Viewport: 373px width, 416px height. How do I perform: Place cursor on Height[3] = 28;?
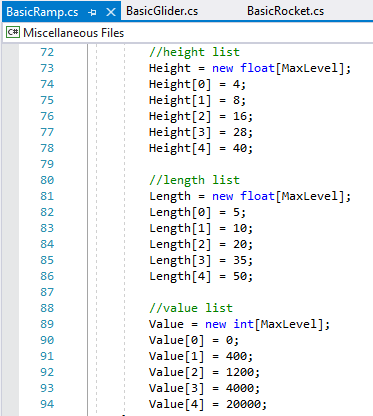click(x=201, y=132)
